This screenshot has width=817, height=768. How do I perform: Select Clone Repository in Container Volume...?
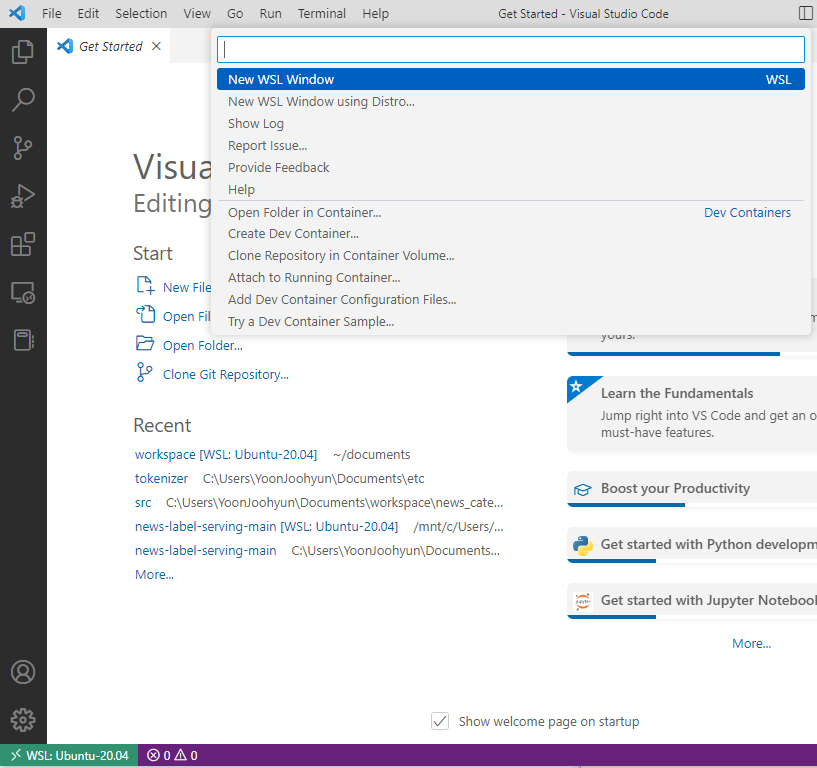tap(511, 255)
